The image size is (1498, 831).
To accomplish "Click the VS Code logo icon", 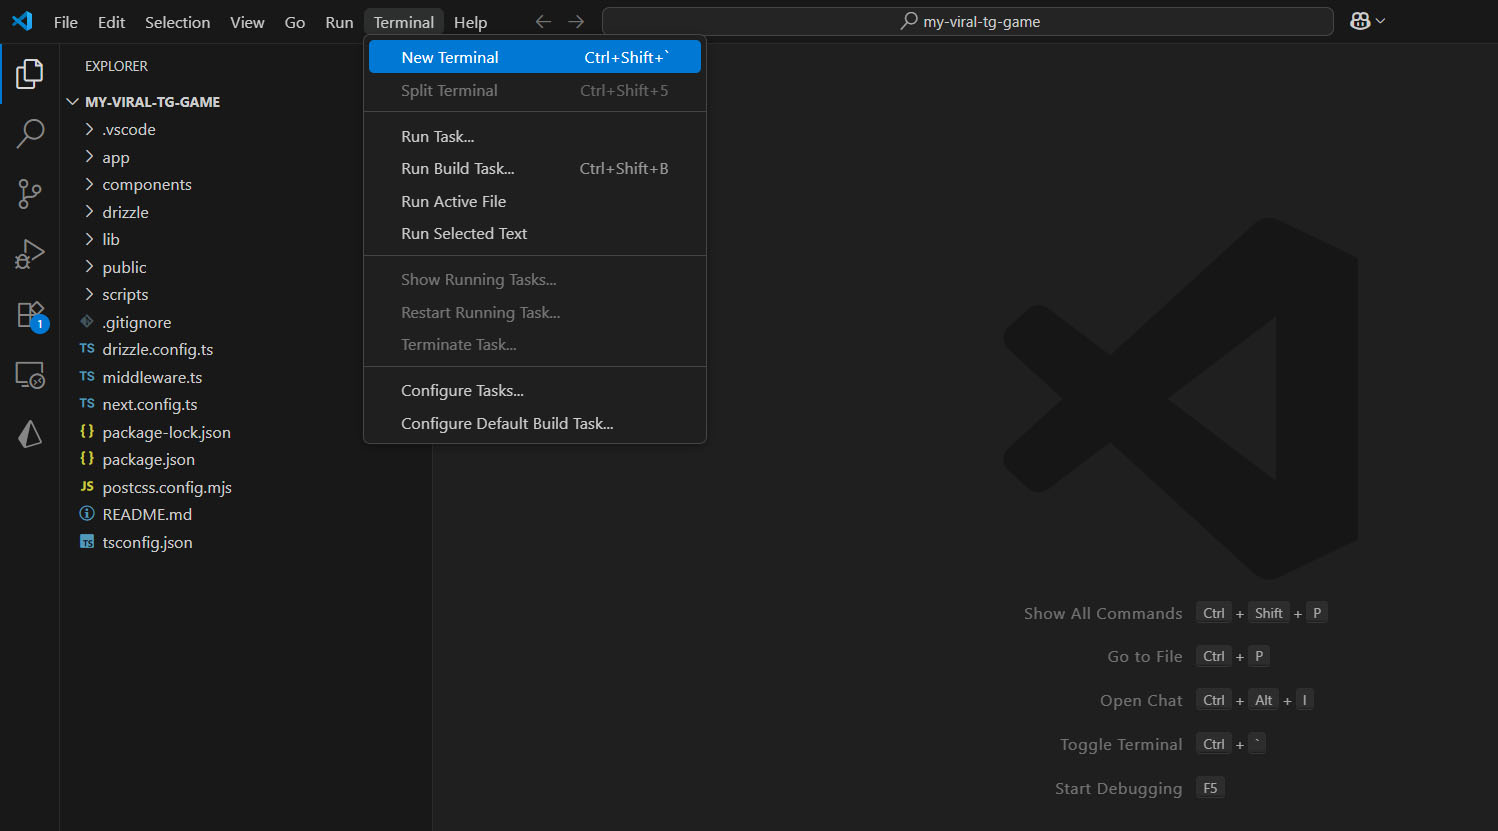I will point(22,21).
